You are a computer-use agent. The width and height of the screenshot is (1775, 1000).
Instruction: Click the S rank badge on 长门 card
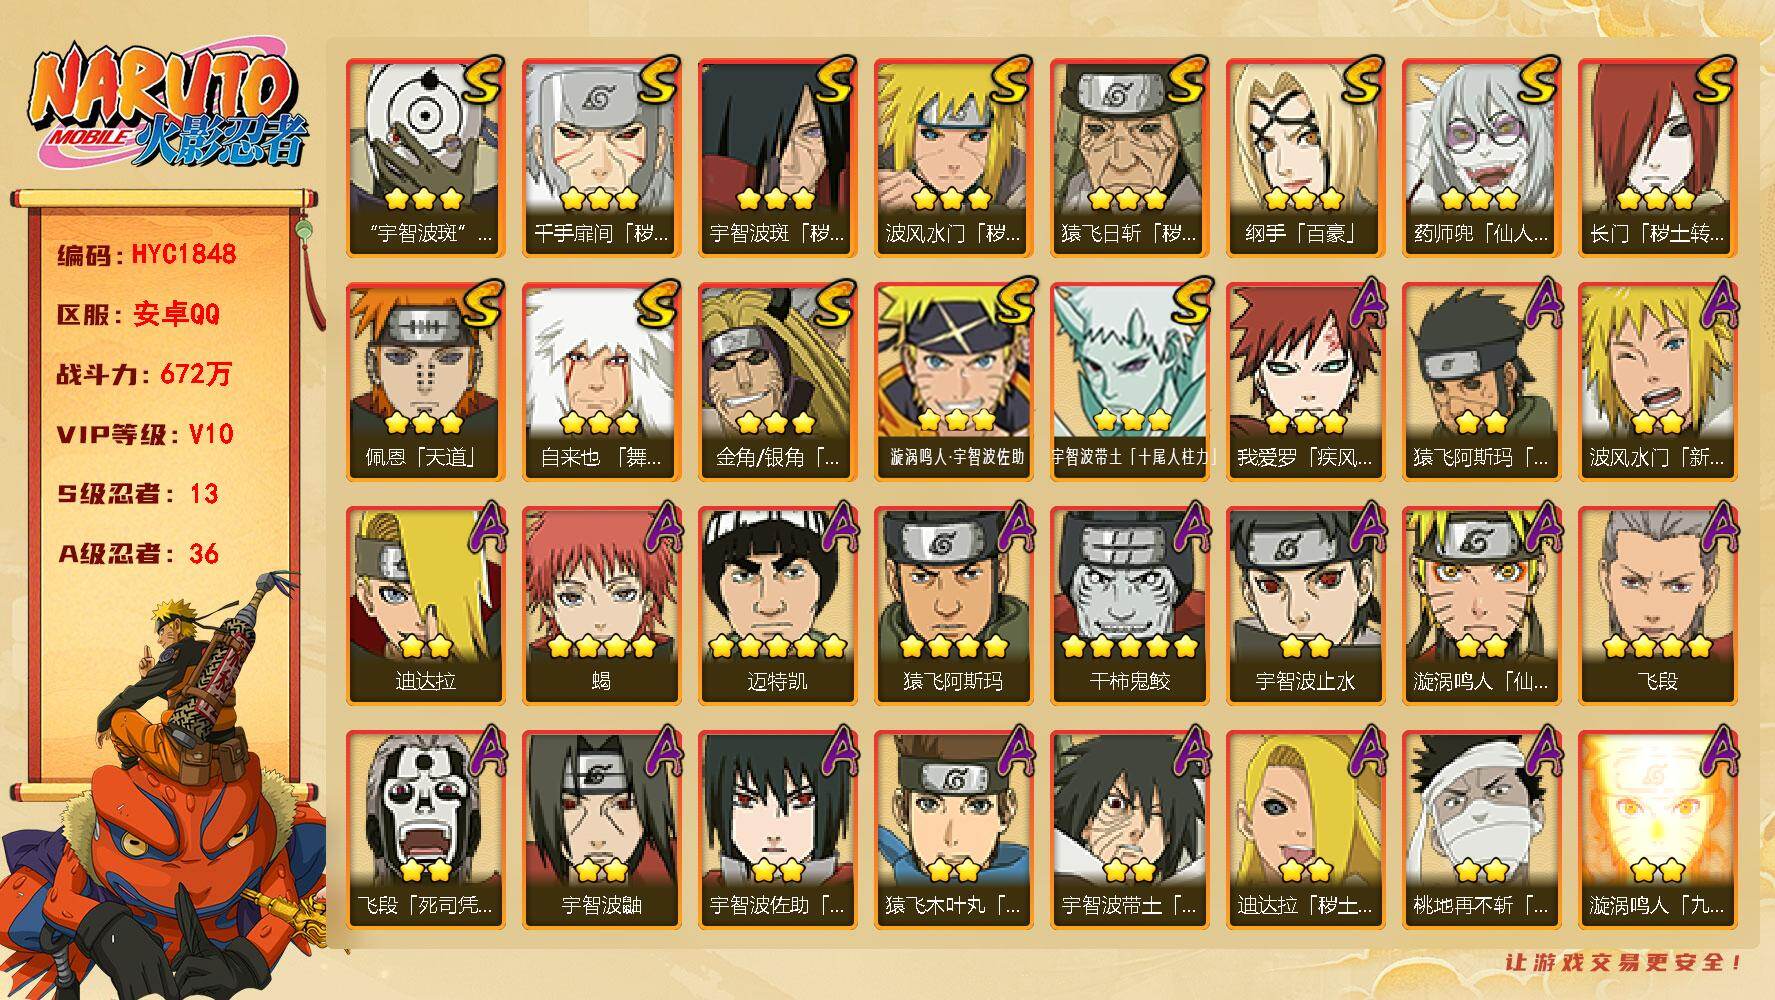tap(1712, 81)
